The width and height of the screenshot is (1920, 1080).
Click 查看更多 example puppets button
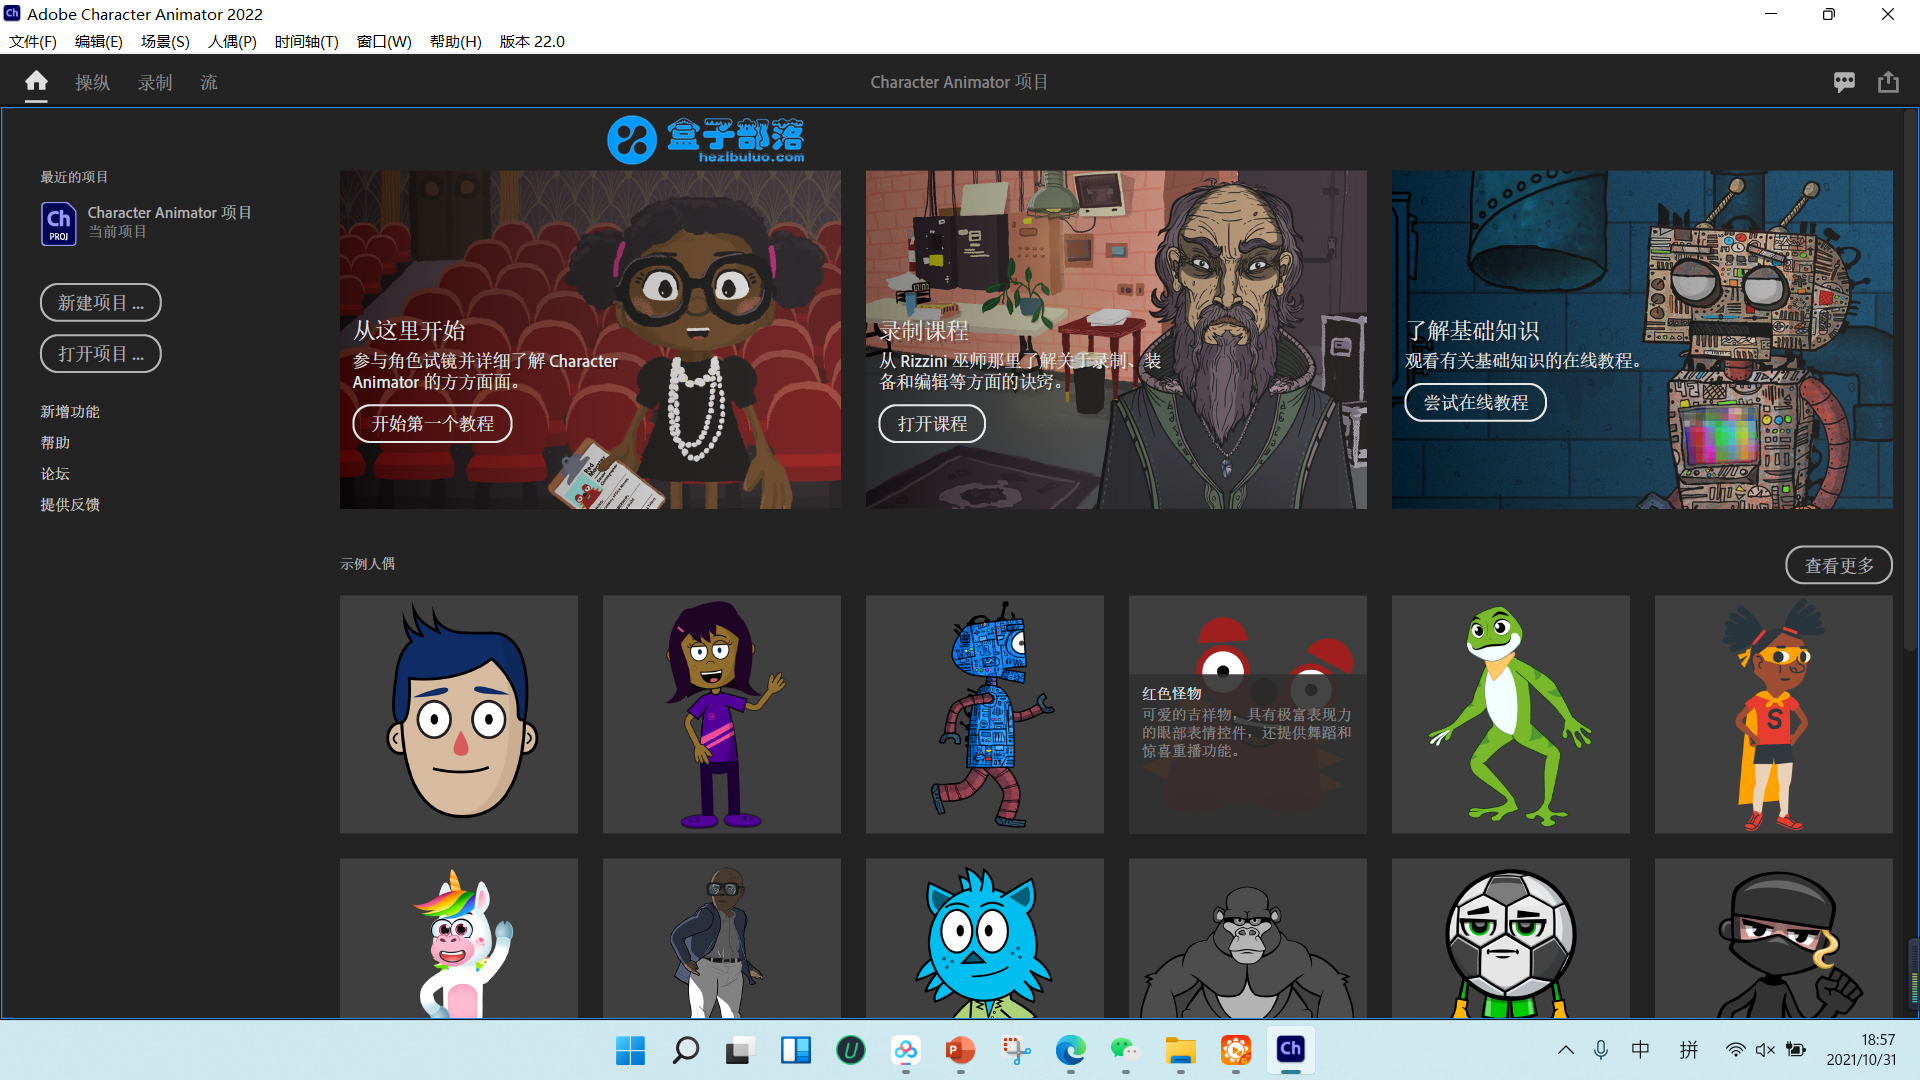(1838, 565)
